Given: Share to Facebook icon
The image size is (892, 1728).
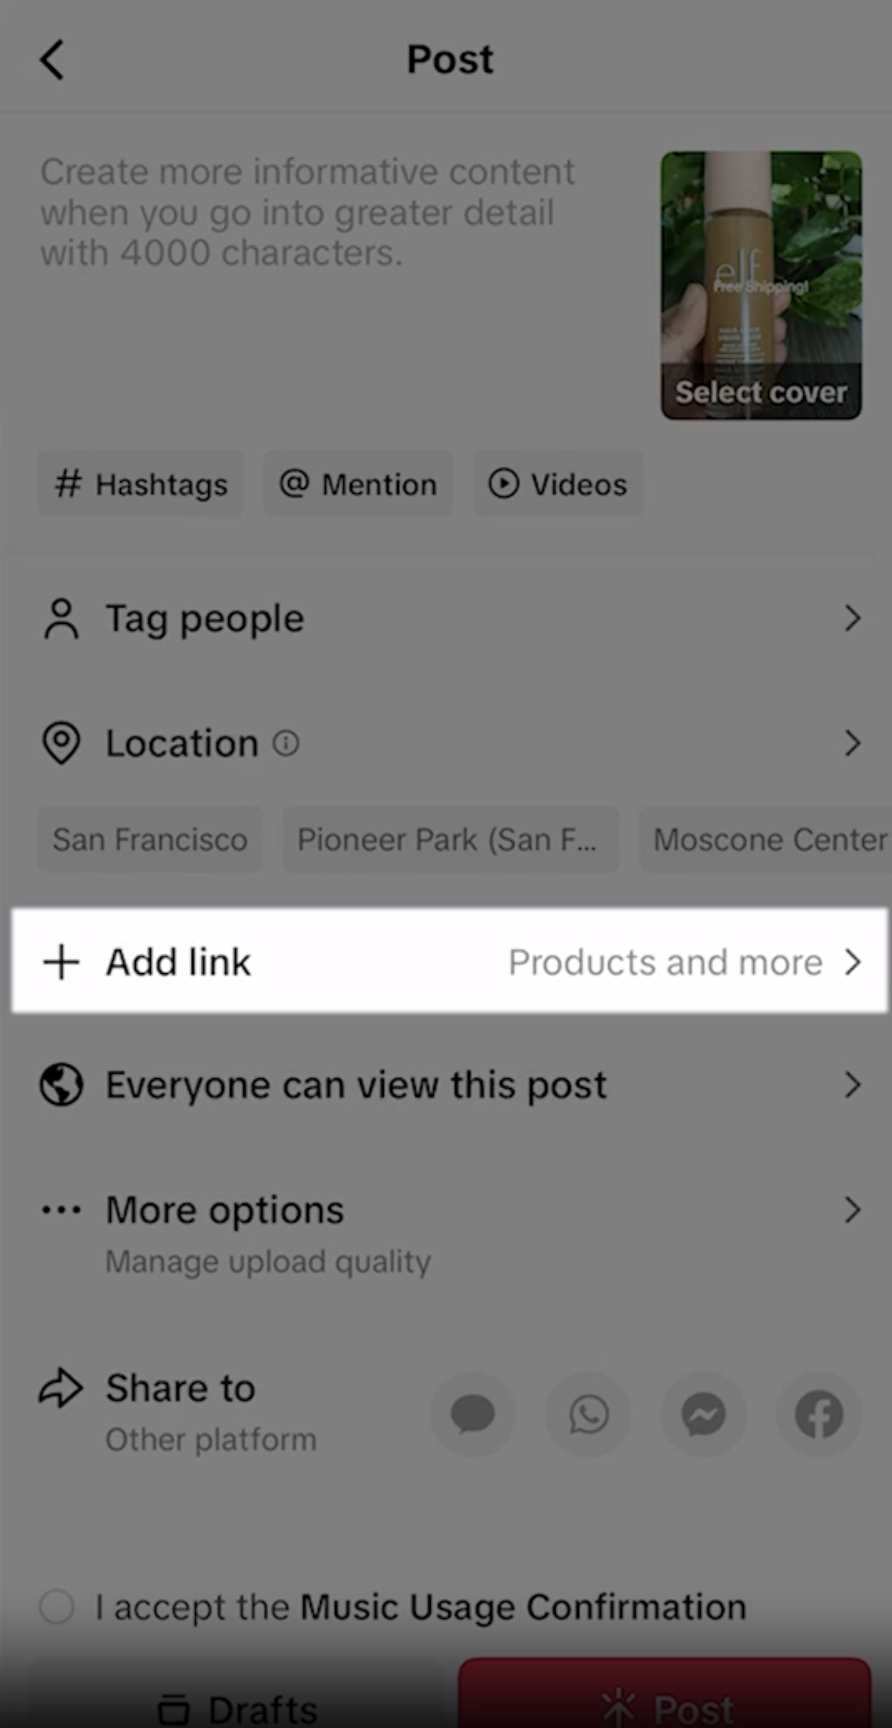Looking at the screenshot, I should tap(819, 1414).
